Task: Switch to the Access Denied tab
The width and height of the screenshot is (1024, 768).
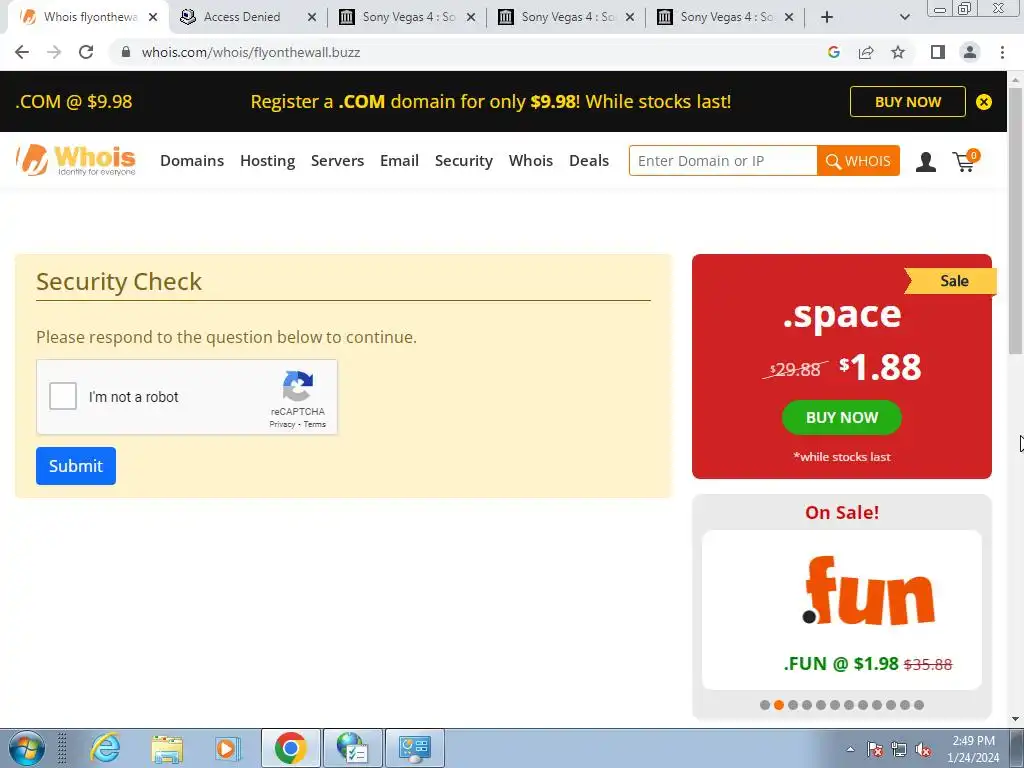Action: [x=243, y=17]
